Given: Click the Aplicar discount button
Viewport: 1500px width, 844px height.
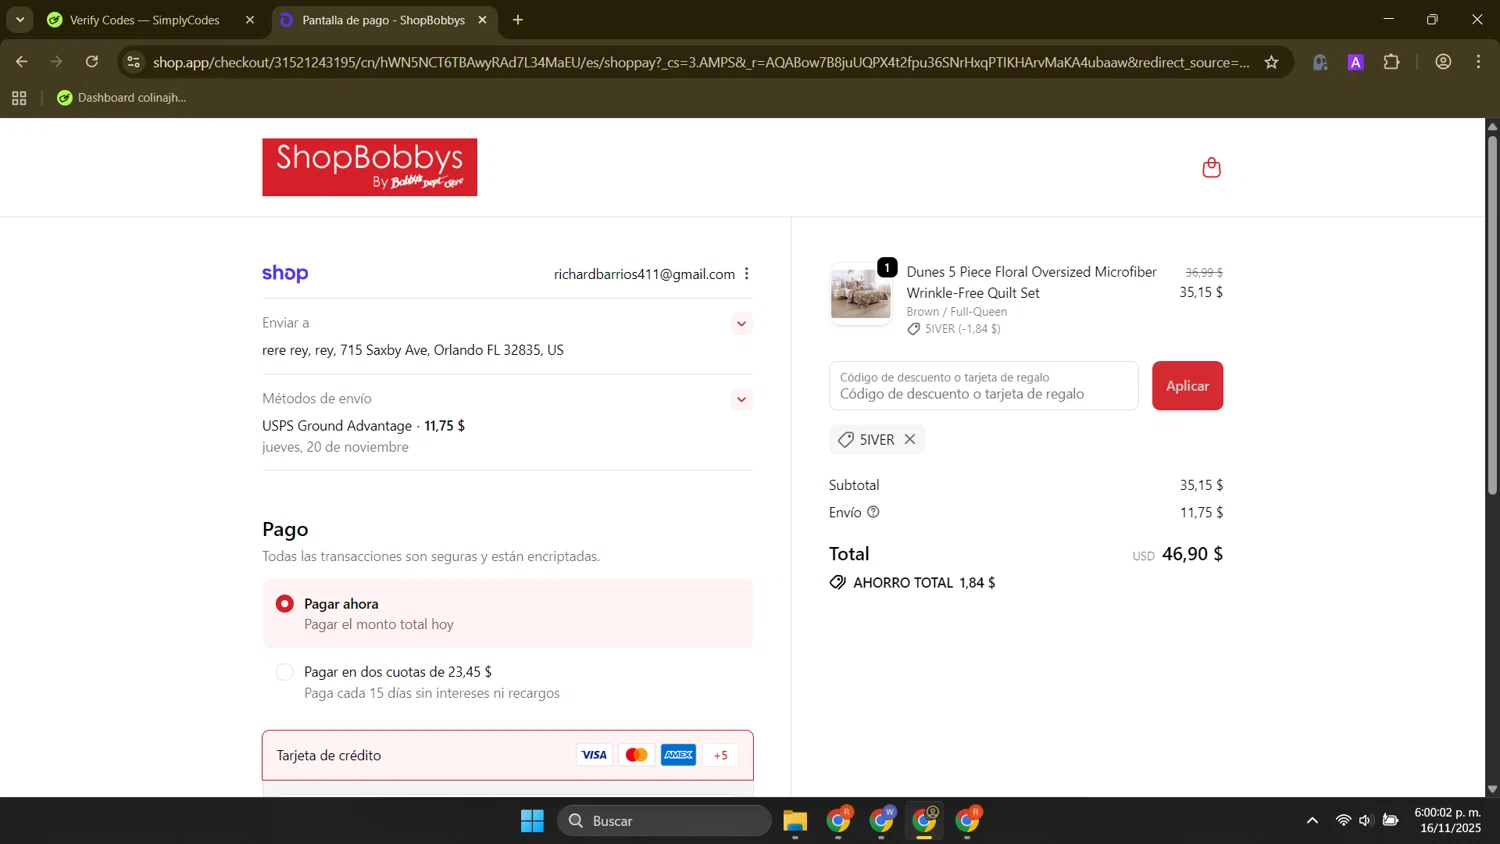Looking at the screenshot, I should 1187,386.
